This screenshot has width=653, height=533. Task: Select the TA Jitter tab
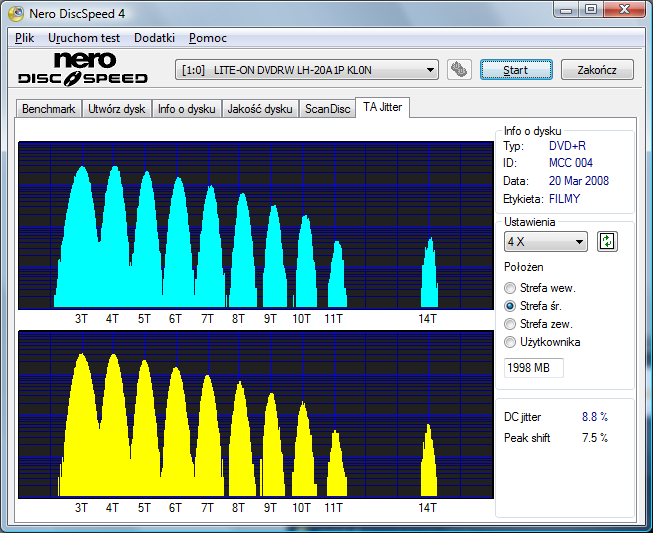pyautogui.click(x=382, y=107)
